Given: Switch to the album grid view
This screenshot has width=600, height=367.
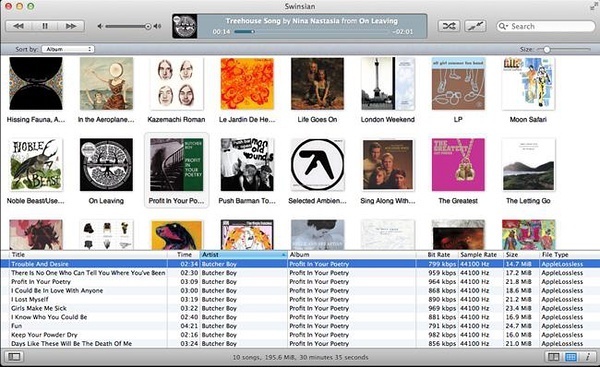Looking at the screenshot, I should click(571, 357).
